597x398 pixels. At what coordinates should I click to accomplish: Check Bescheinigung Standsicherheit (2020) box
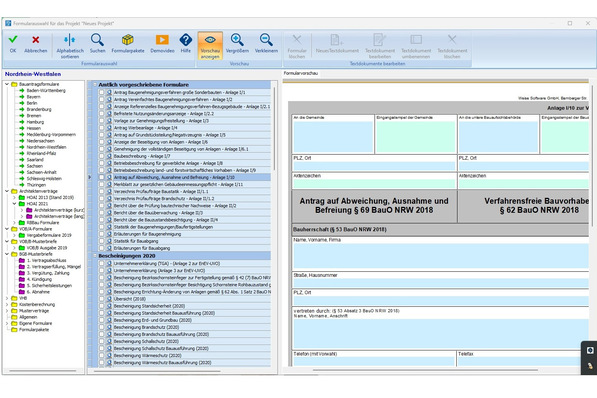[102, 306]
